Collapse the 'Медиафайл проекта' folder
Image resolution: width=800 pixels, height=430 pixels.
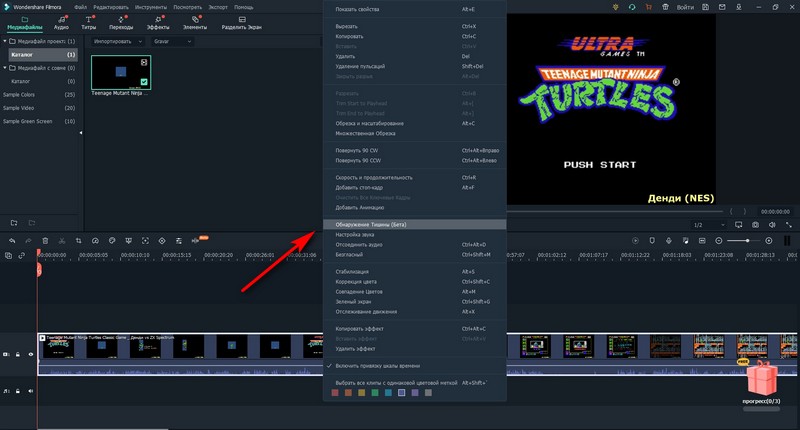(x=5, y=41)
